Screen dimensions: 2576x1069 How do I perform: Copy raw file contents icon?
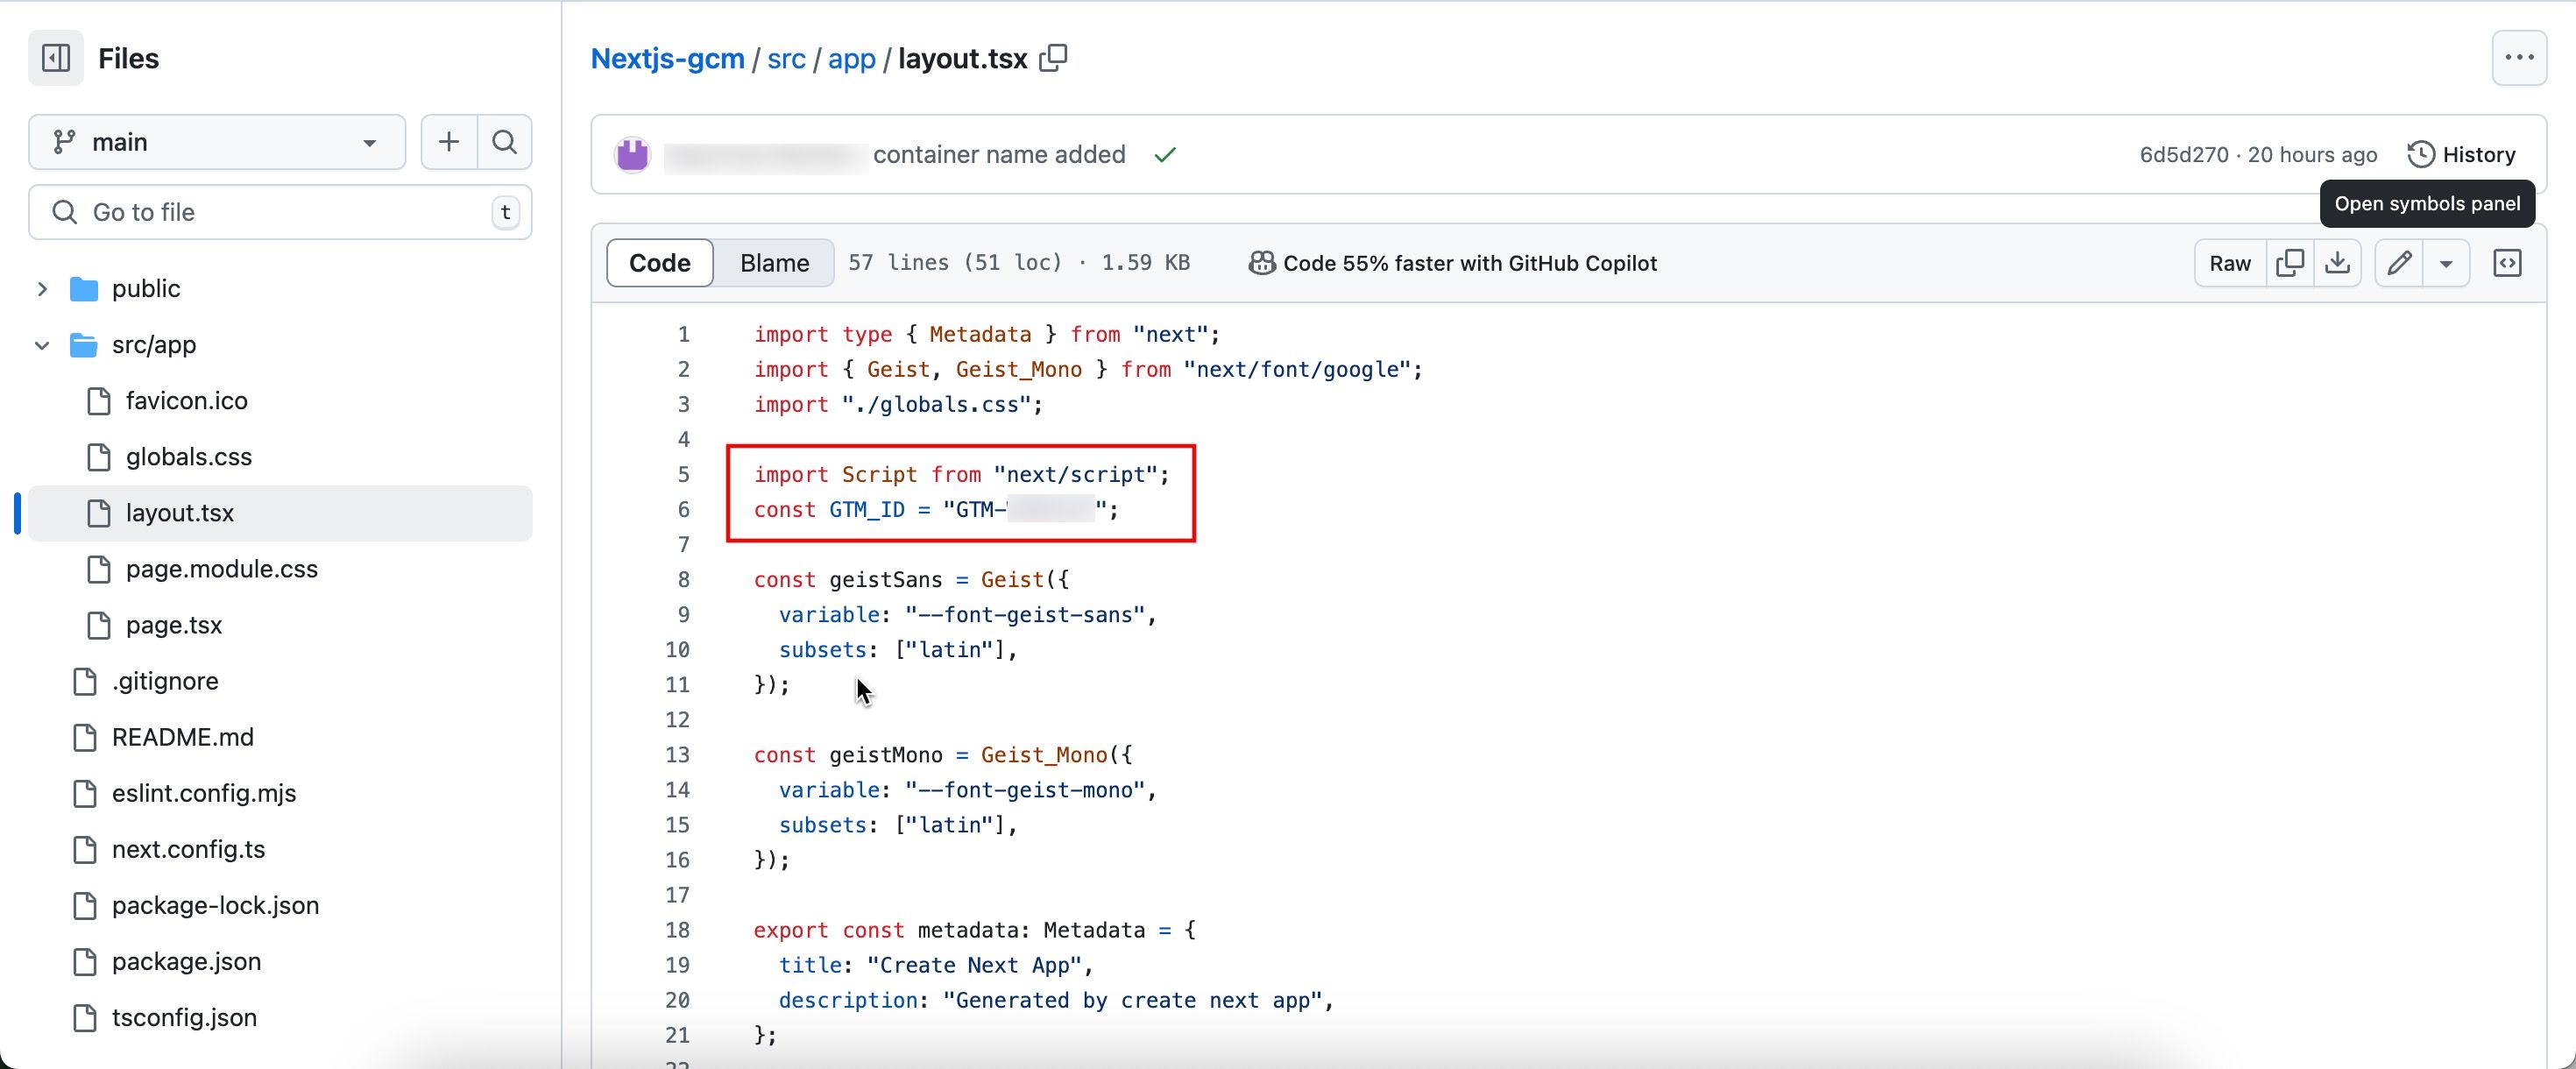coord(2289,263)
